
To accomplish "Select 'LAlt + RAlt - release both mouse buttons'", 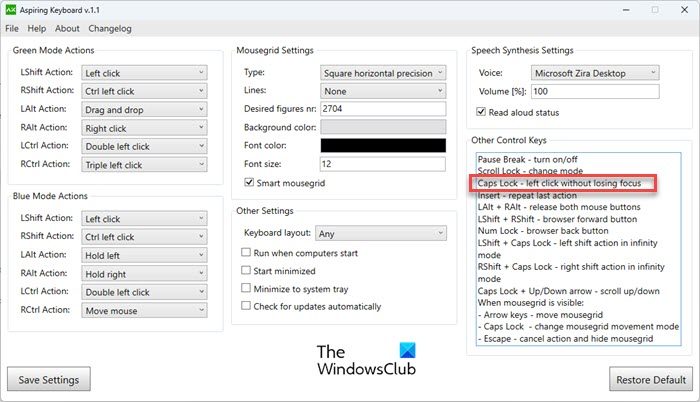I will point(559,207).
